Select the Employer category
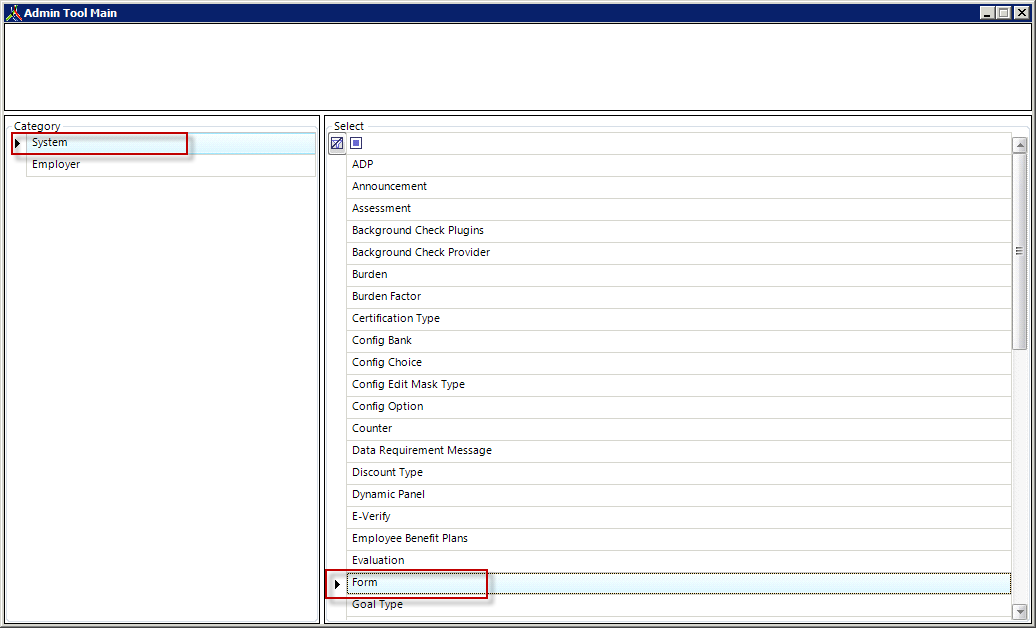The width and height of the screenshot is (1036, 628). coord(56,165)
